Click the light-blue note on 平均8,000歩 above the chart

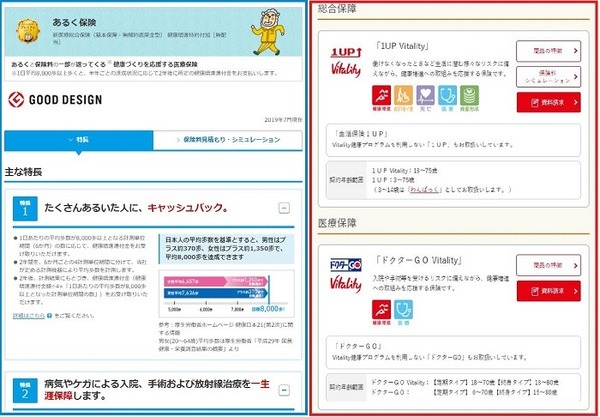227,249
